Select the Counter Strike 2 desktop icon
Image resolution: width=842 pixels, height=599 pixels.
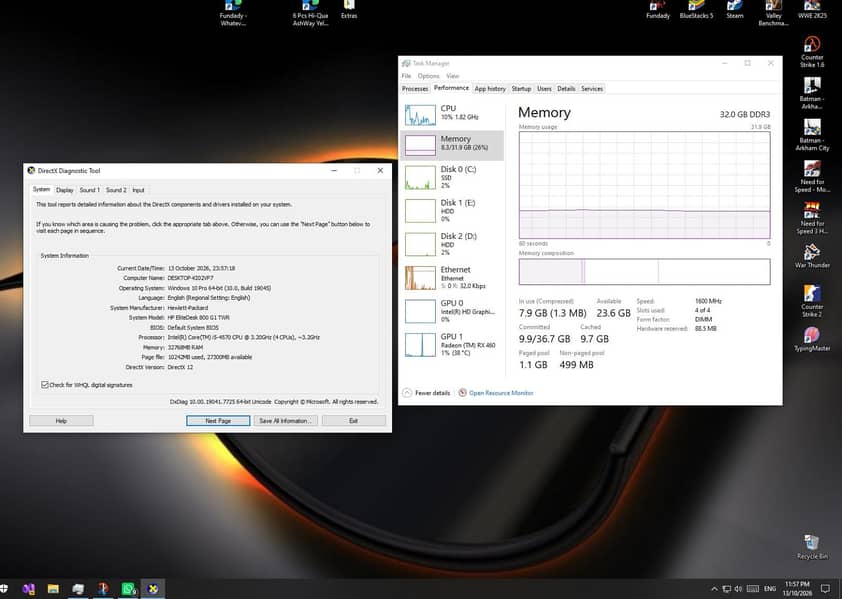(812, 301)
